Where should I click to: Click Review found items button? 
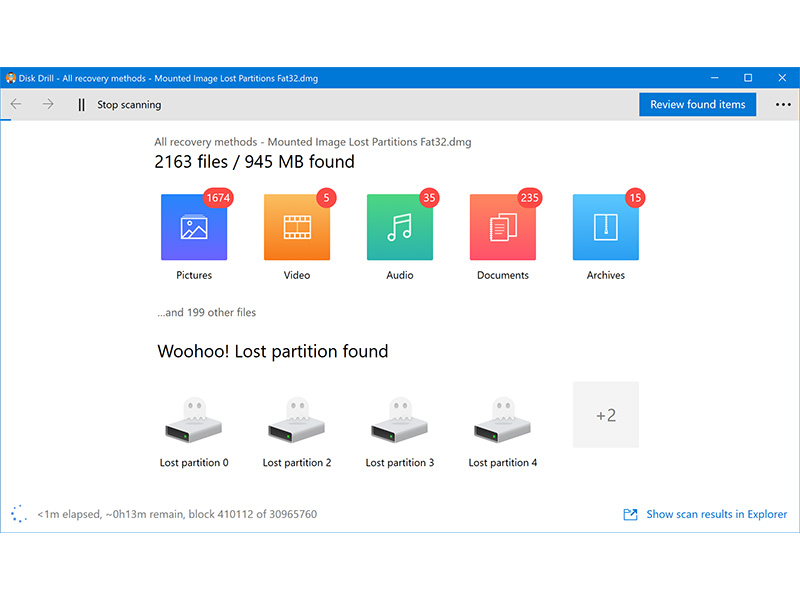697,105
